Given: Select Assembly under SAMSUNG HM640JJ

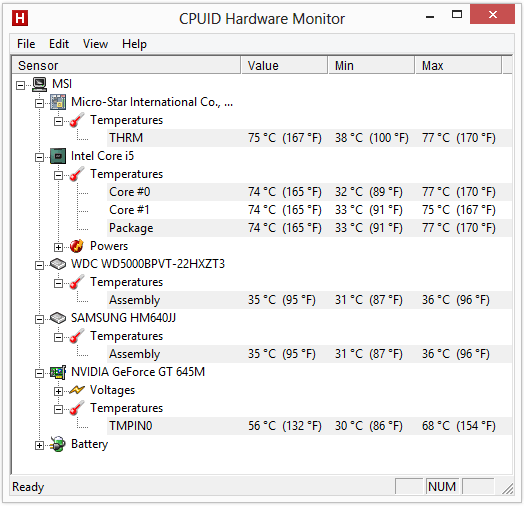Looking at the screenshot, I should click(309, 354).
